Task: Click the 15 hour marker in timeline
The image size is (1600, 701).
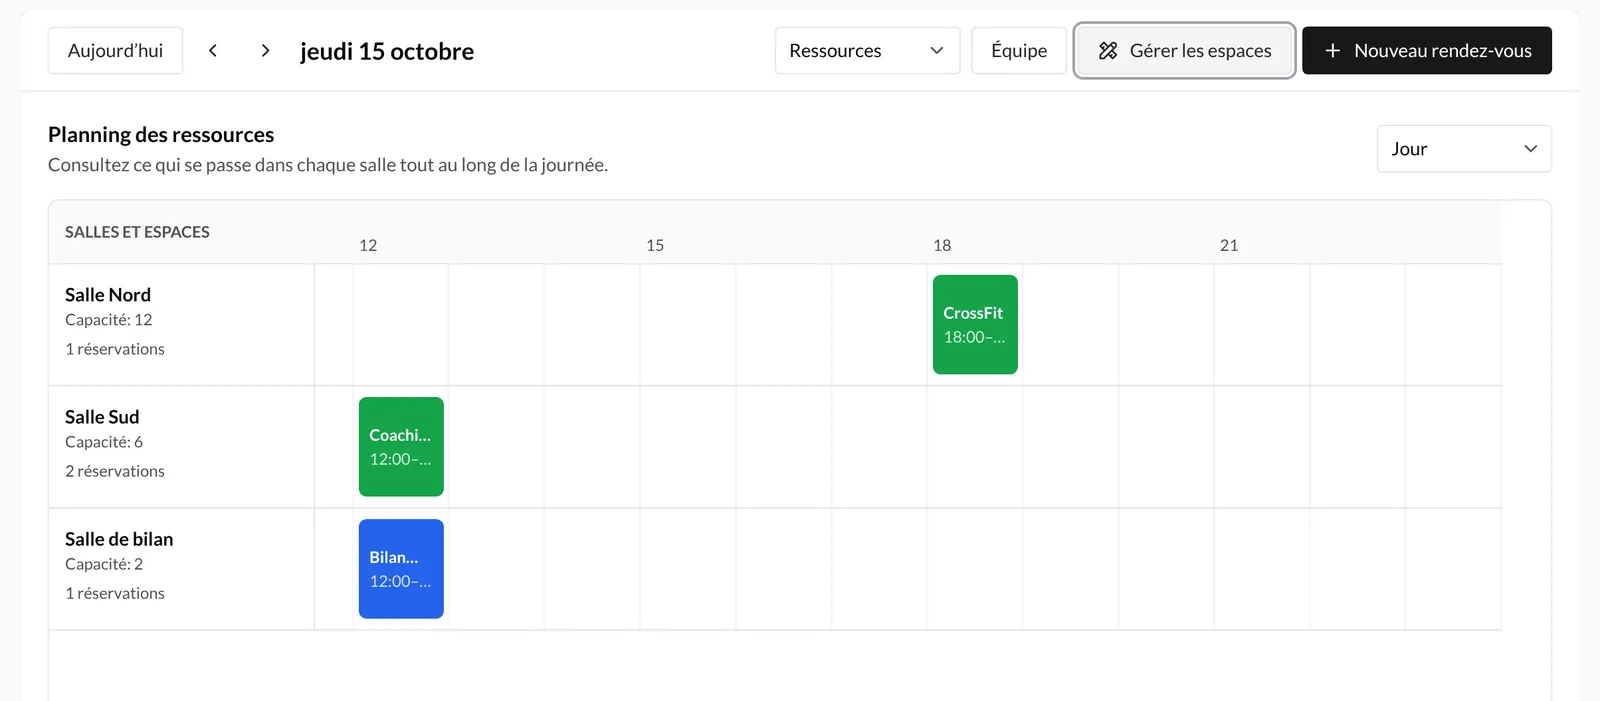Action: (x=655, y=245)
